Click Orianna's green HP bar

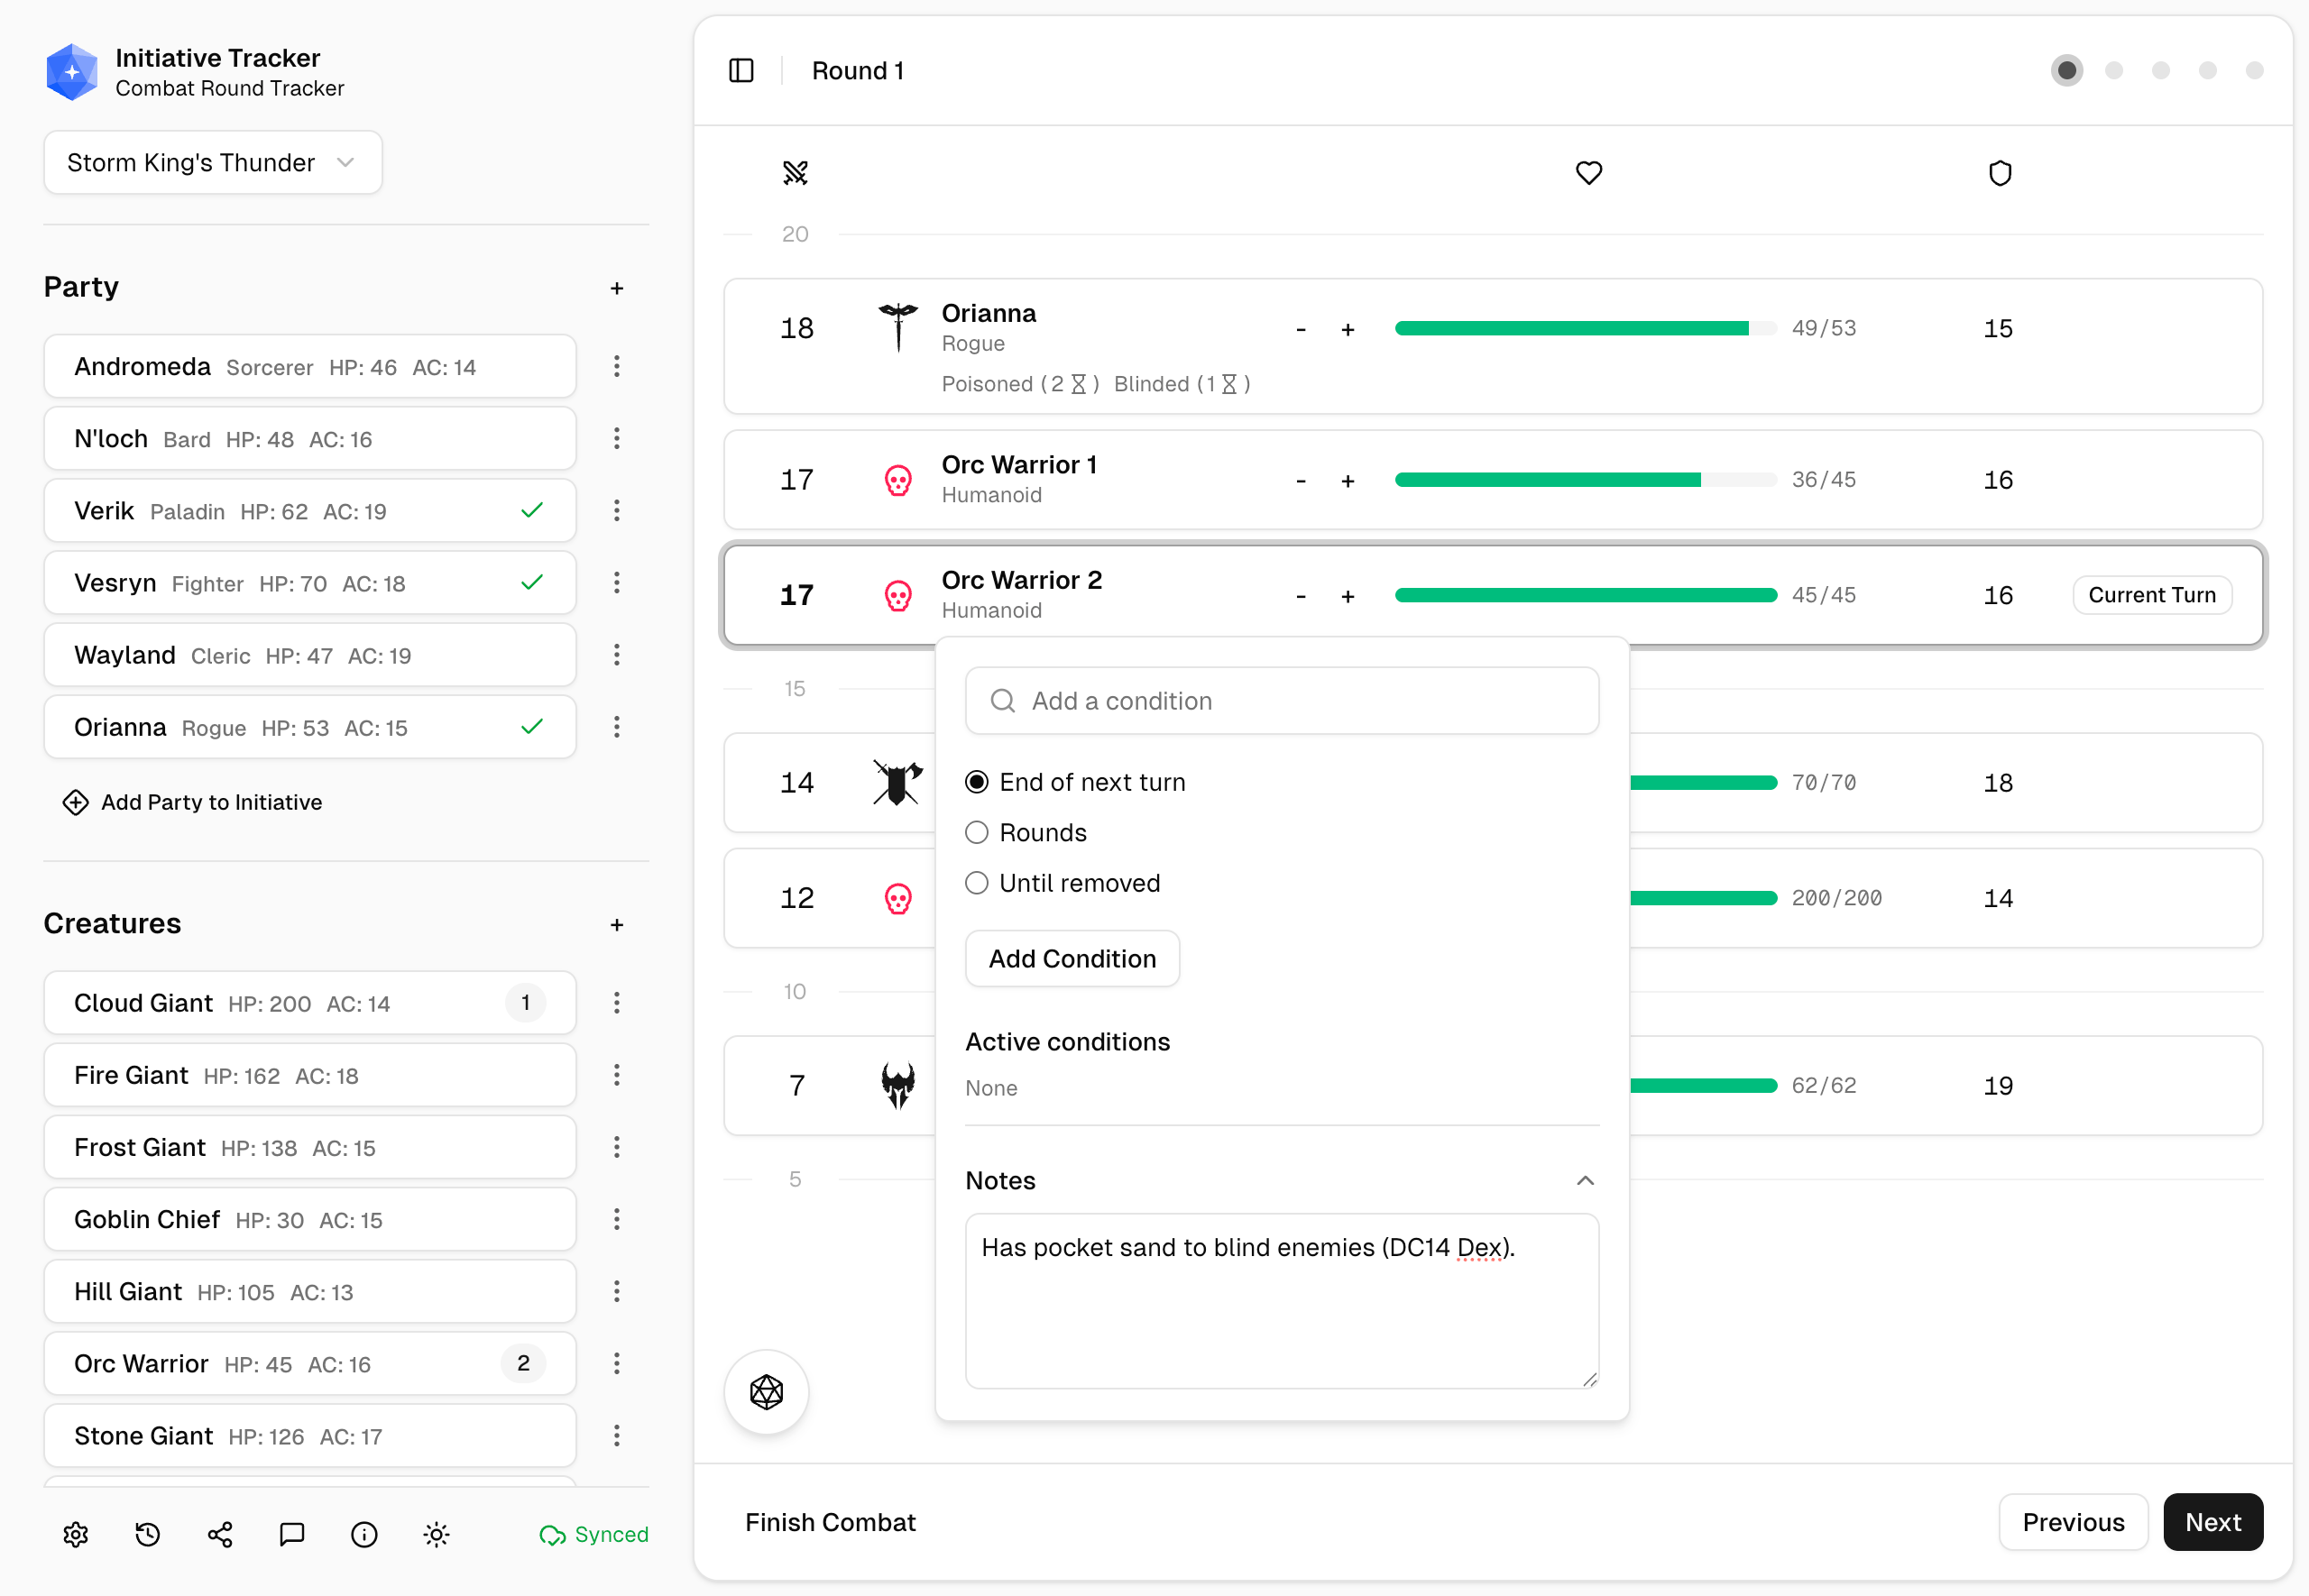[1571, 328]
